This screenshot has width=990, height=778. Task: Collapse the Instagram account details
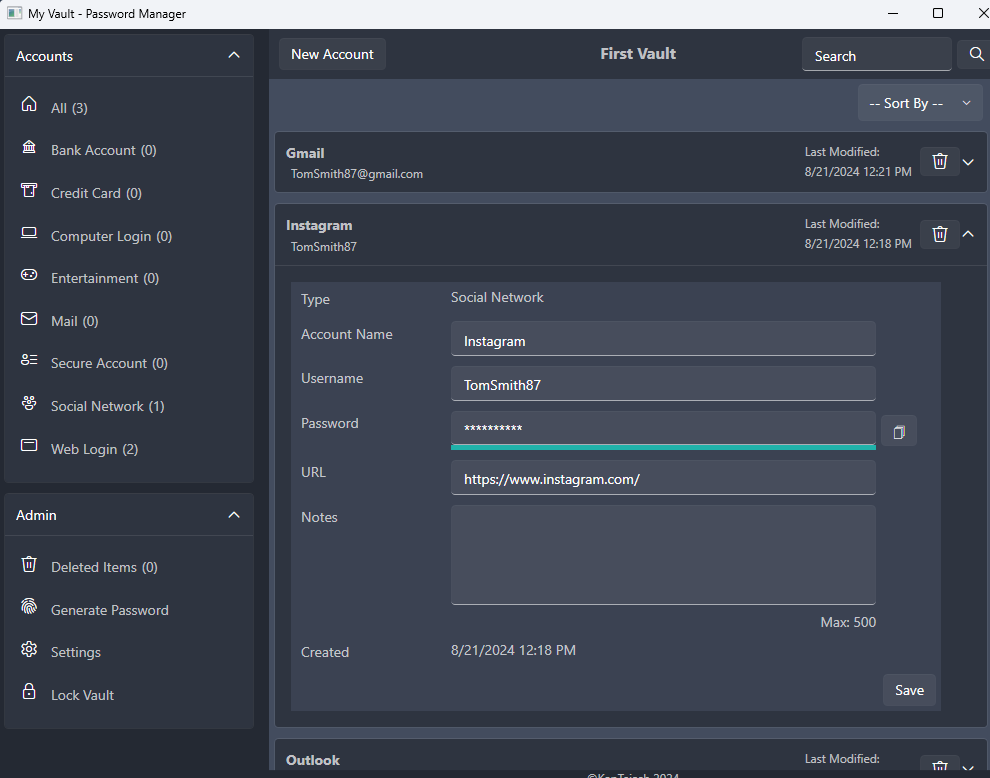point(968,234)
